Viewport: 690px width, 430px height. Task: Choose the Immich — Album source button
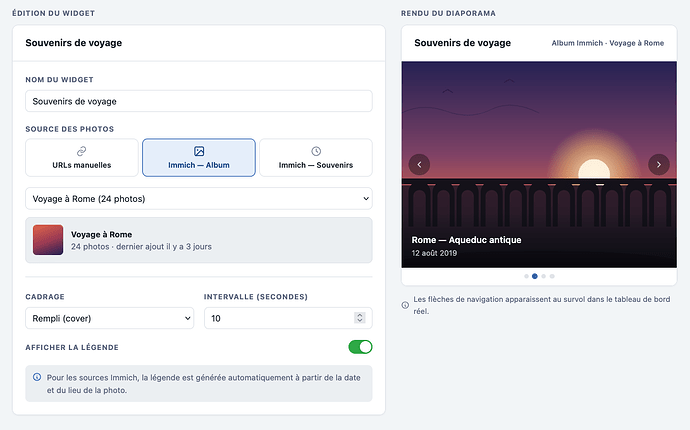pos(199,158)
